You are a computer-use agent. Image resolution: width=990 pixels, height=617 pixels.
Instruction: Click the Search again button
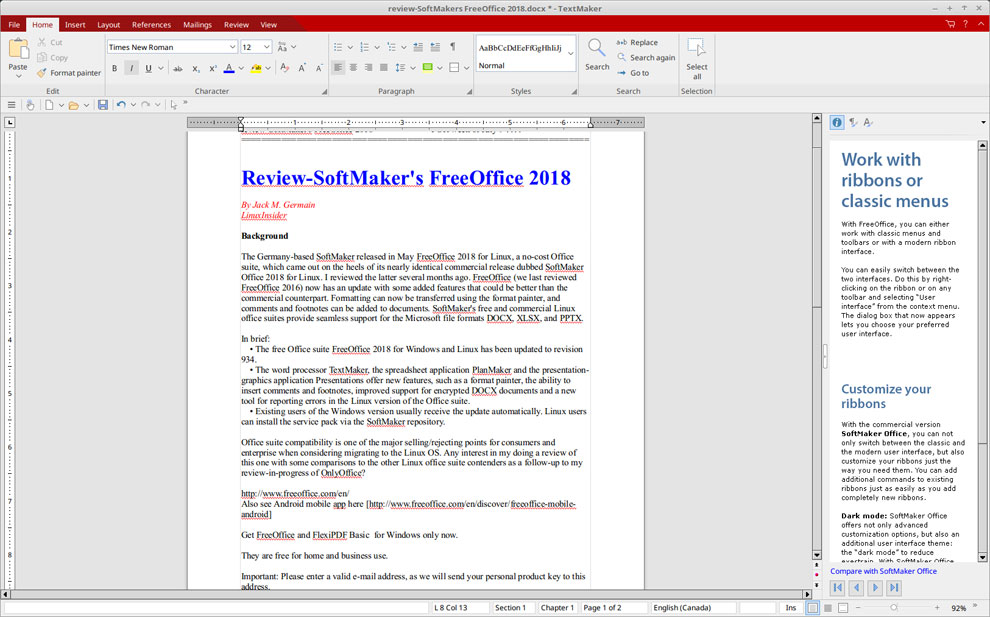pos(646,57)
